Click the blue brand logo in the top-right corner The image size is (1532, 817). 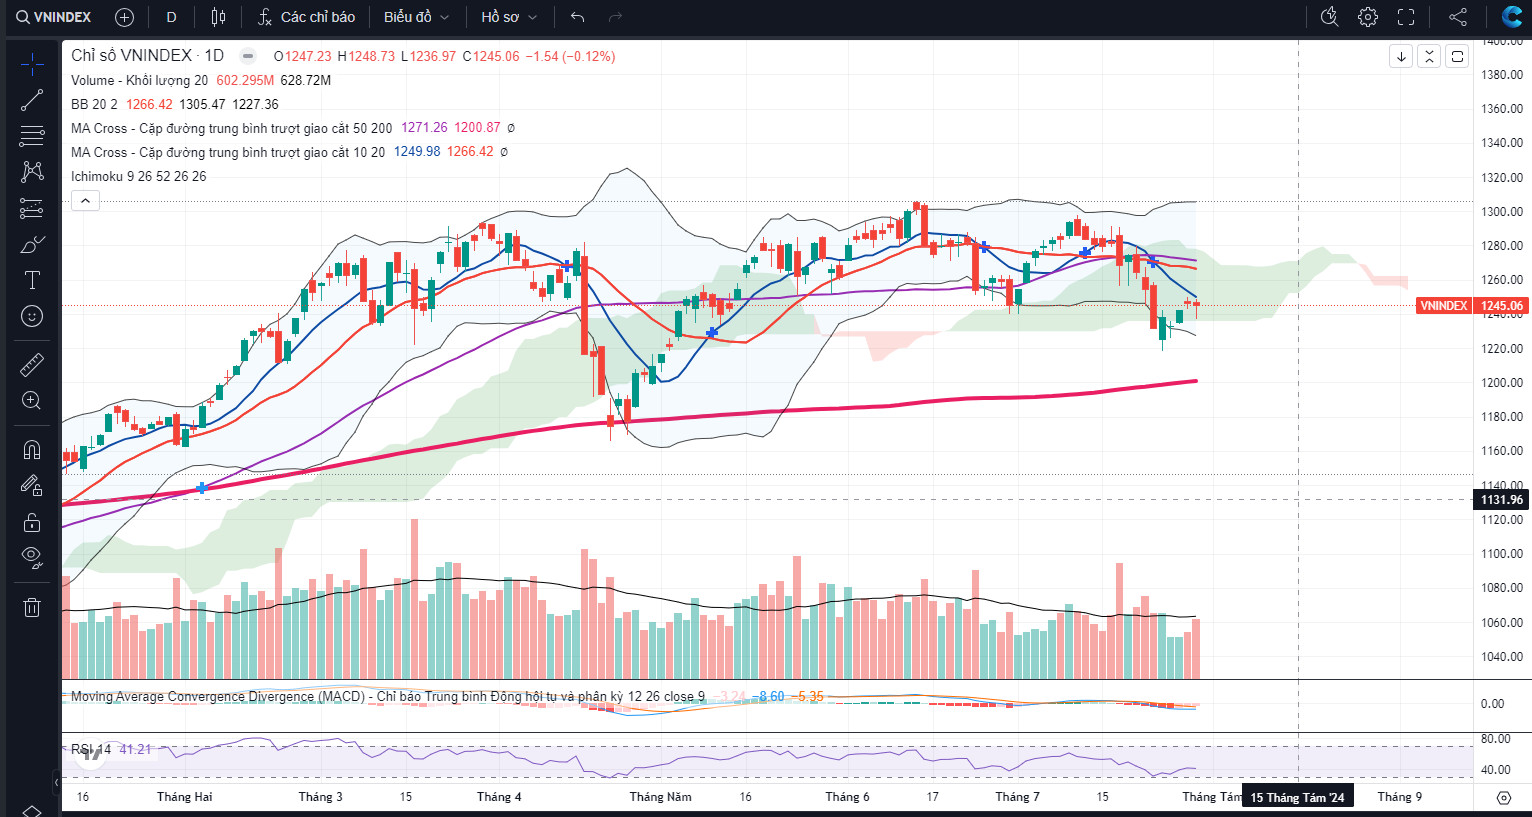pyautogui.click(x=1512, y=17)
